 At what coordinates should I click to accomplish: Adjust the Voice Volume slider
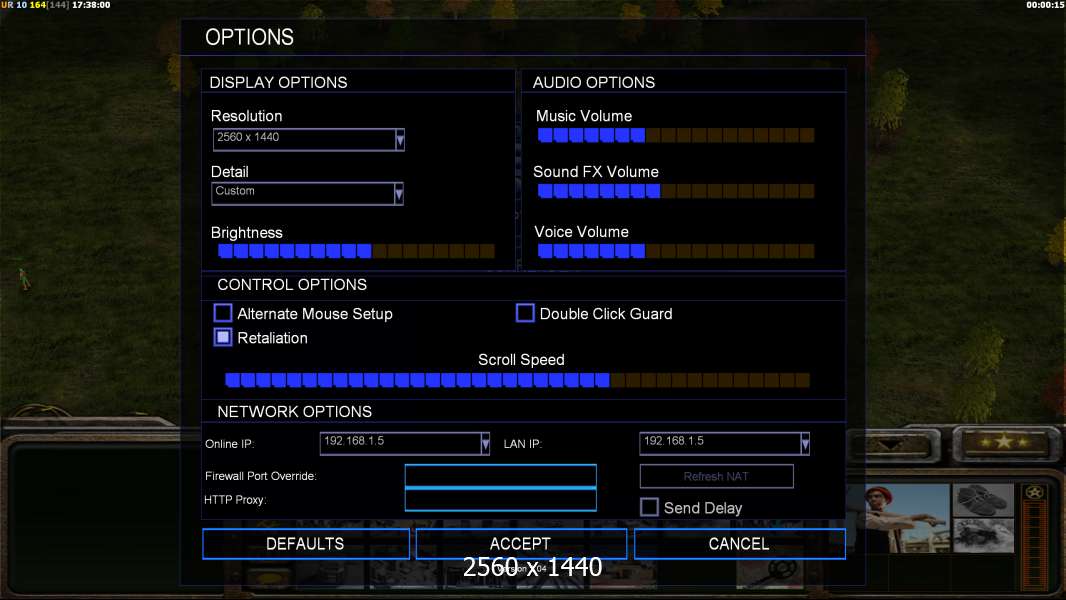[x=676, y=251]
